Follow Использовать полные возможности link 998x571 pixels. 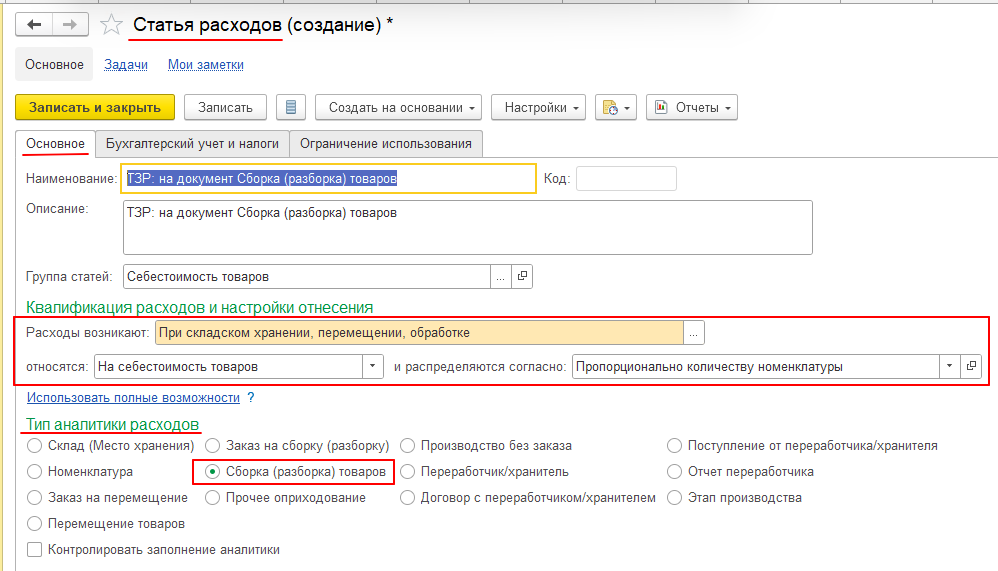(133, 397)
